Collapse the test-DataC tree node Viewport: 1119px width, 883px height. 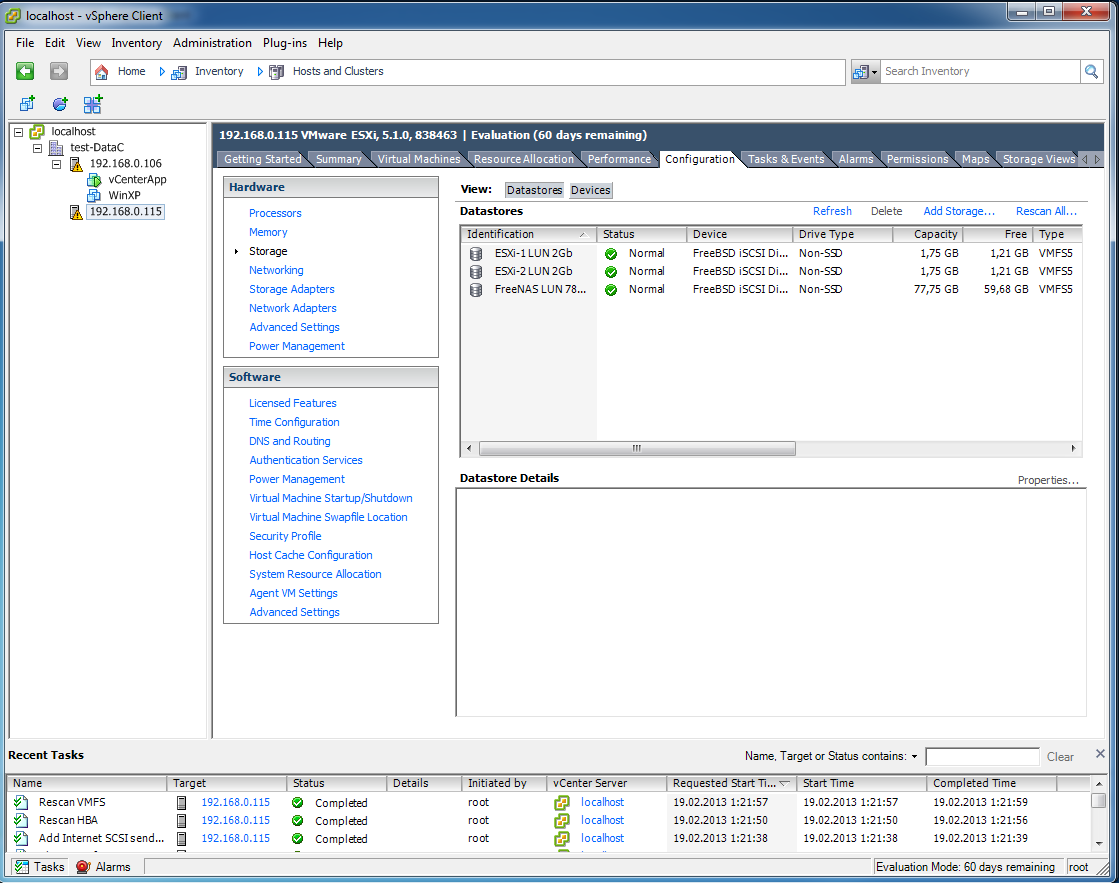[x=37, y=148]
